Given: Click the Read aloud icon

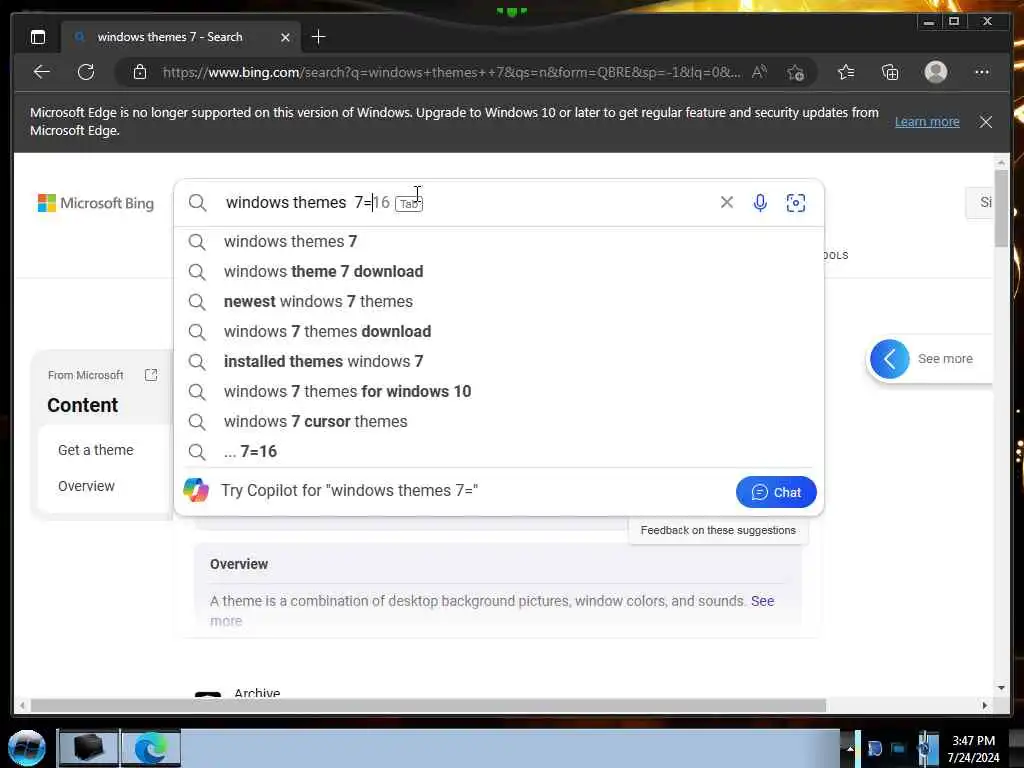Looking at the screenshot, I should 759,72.
